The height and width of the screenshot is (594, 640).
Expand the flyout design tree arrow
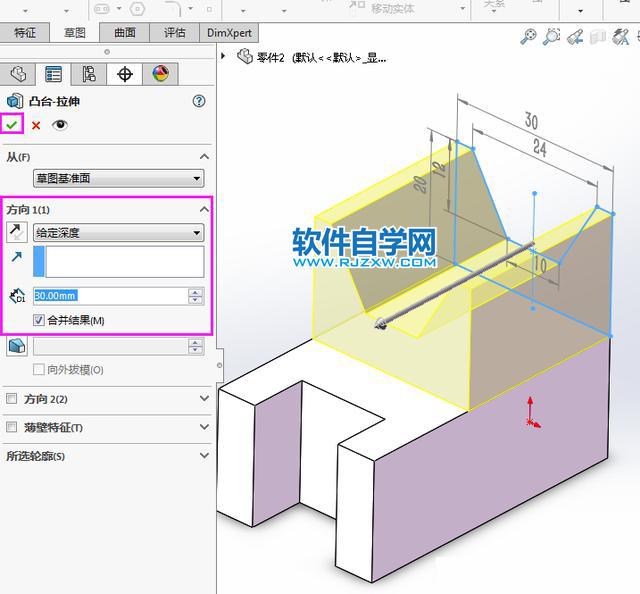(223, 56)
